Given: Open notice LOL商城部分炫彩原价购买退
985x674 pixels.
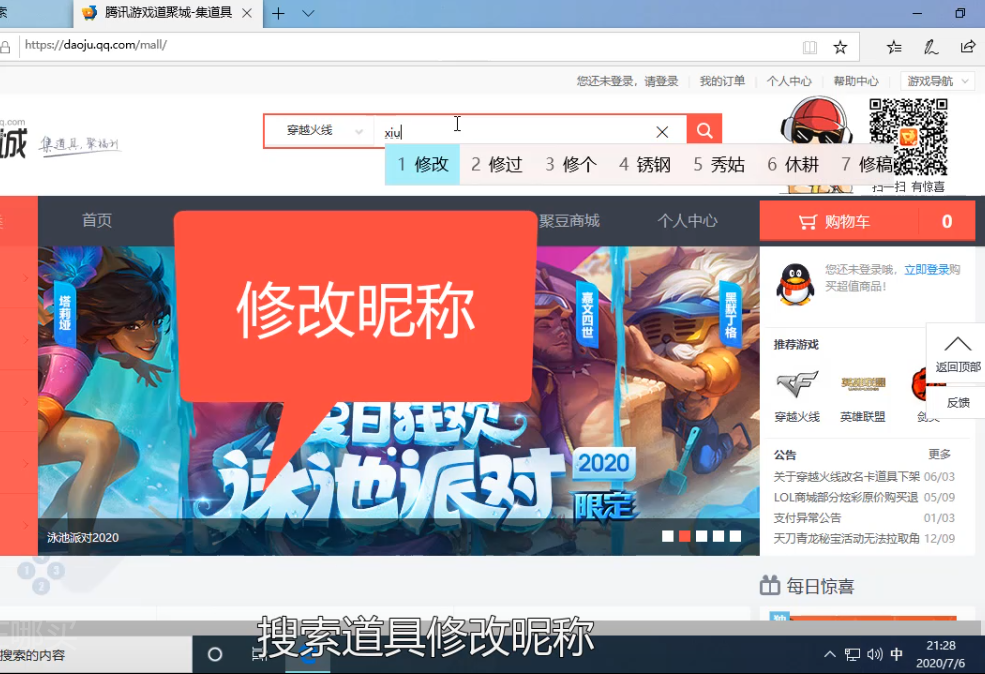Looking at the screenshot, I should tap(846, 497).
